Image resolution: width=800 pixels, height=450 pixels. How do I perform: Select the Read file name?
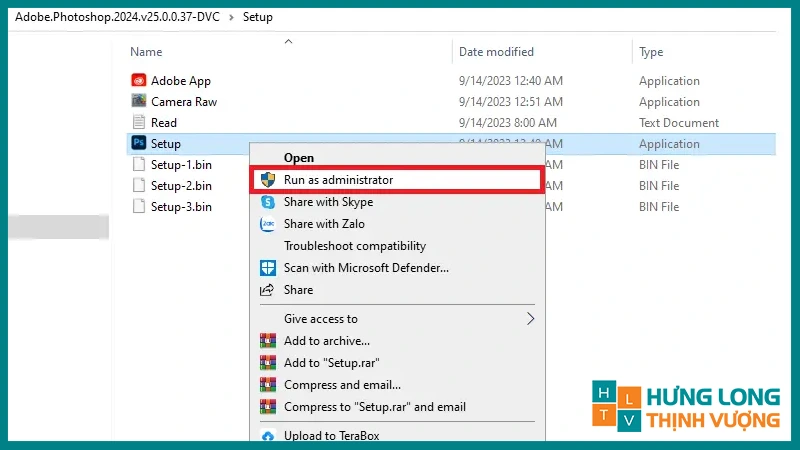click(x=164, y=122)
